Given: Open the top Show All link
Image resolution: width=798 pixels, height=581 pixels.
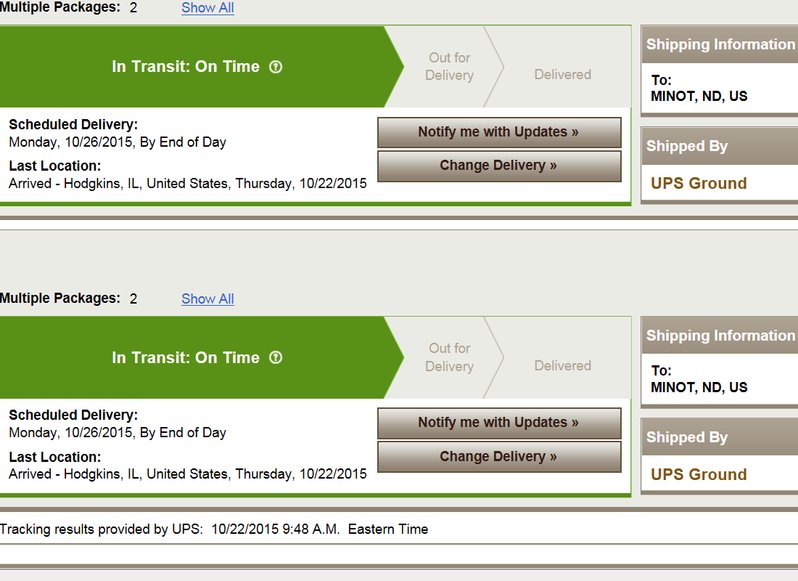Looking at the screenshot, I should (x=208, y=8).
